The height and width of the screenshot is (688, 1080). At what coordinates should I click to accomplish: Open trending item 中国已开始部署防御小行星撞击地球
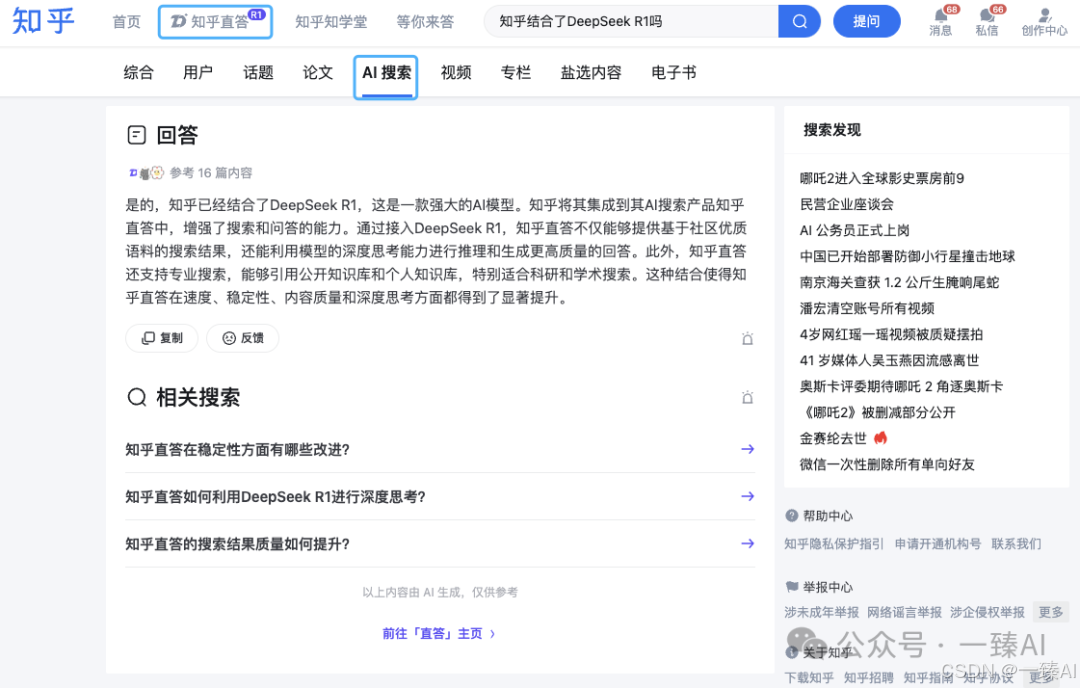(x=907, y=257)
